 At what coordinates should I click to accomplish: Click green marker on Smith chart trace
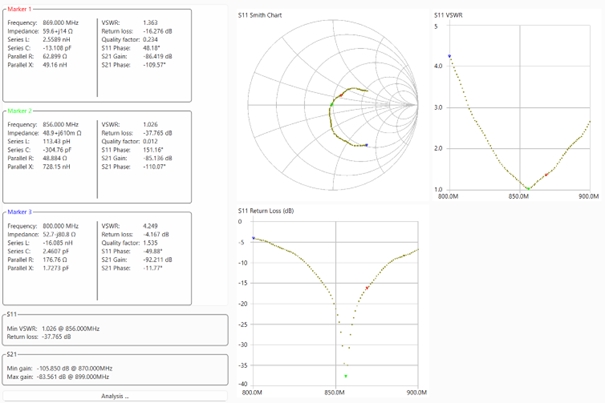tap(331, 105)
